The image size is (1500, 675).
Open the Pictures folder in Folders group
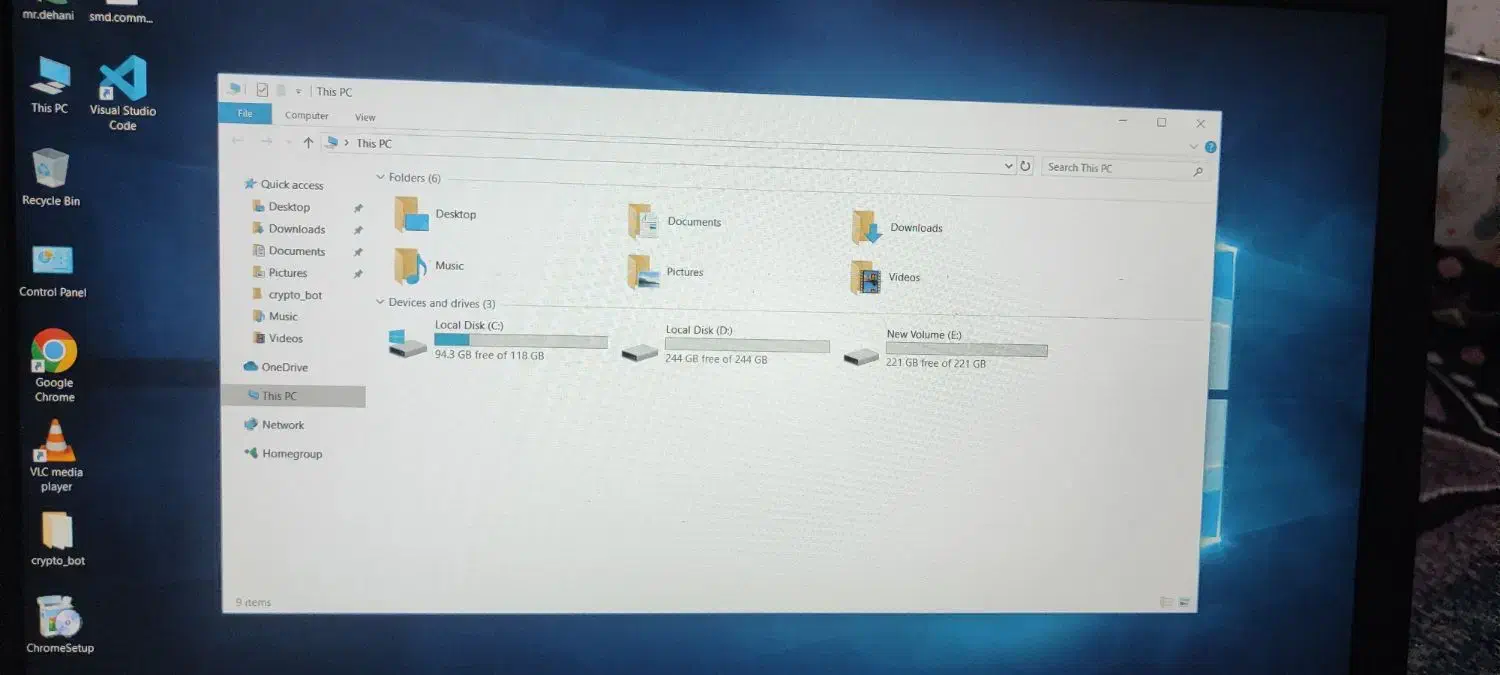pyautogui.click(x=666, y=272)
